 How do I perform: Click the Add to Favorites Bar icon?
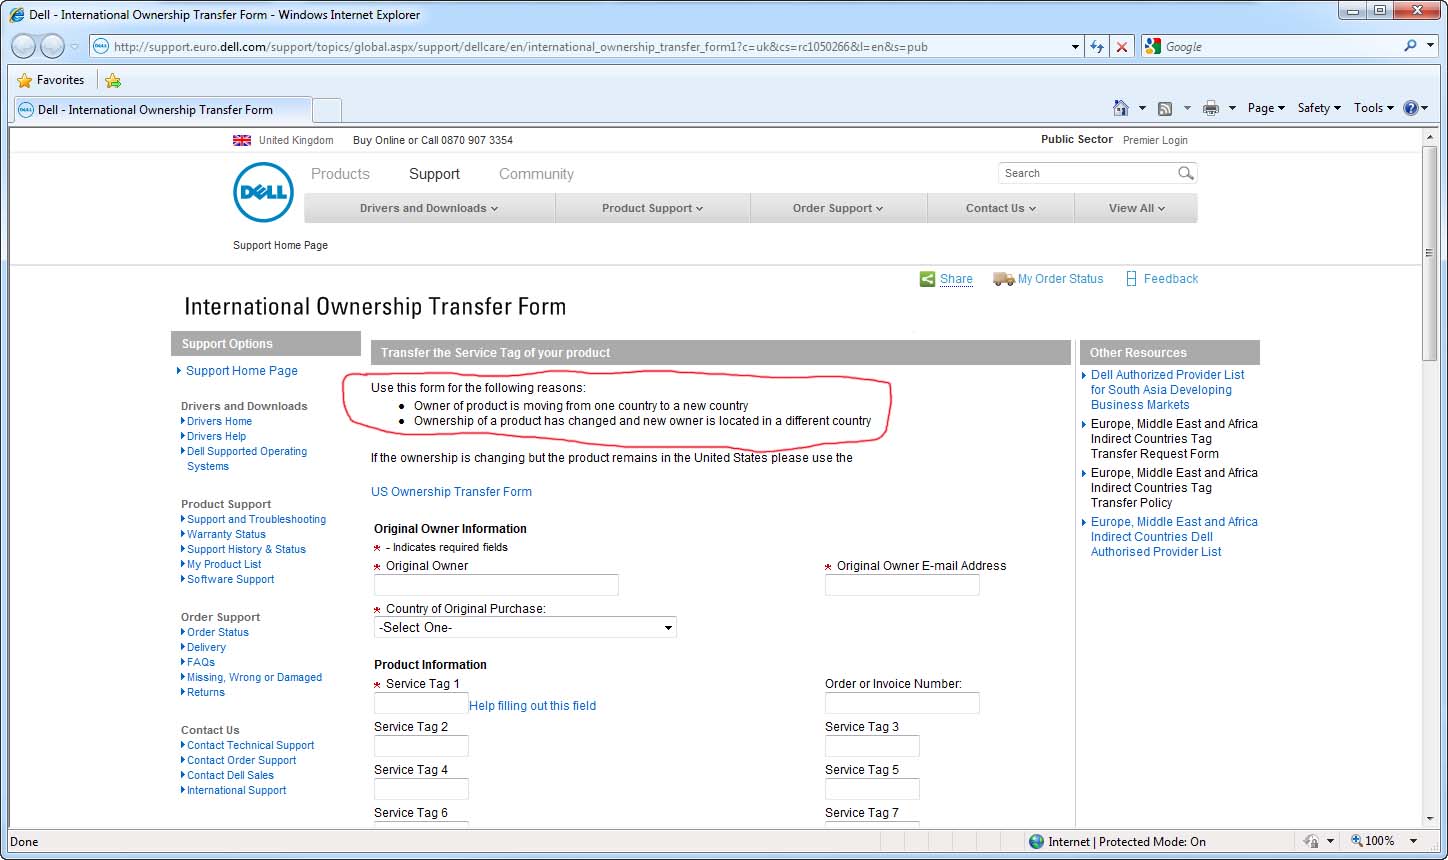point(113,80)
